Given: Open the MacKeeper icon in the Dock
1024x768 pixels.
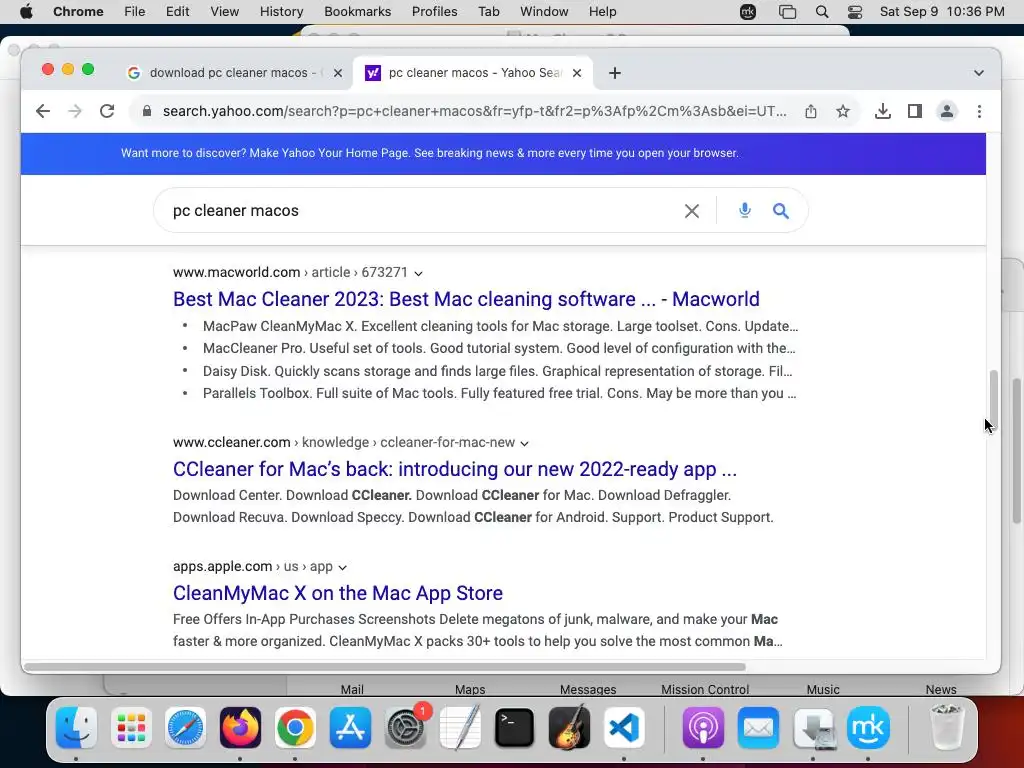Looking at the screenshot, I should point(868,728).
